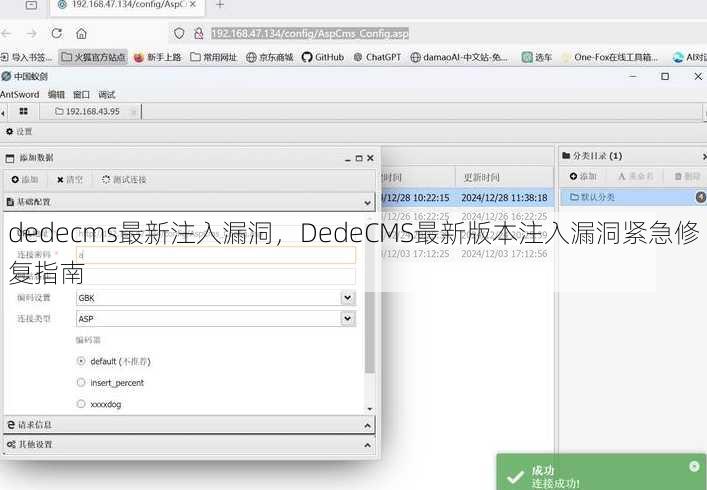Click the 更新时间 column header

pyautogui.click(x=504, y=177)
